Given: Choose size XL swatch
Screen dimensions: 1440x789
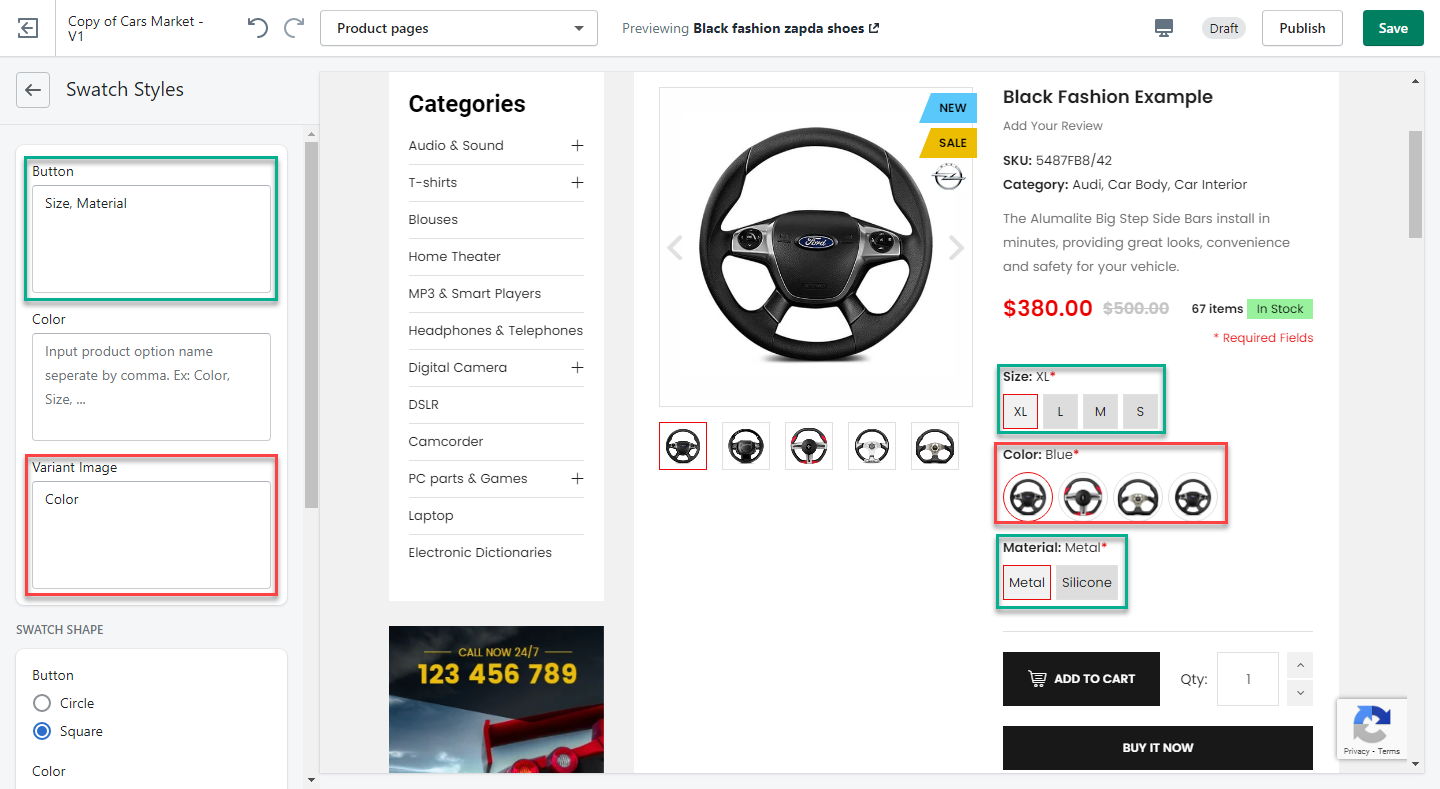Looking at the screenshot, I should tap(1020, 411).
